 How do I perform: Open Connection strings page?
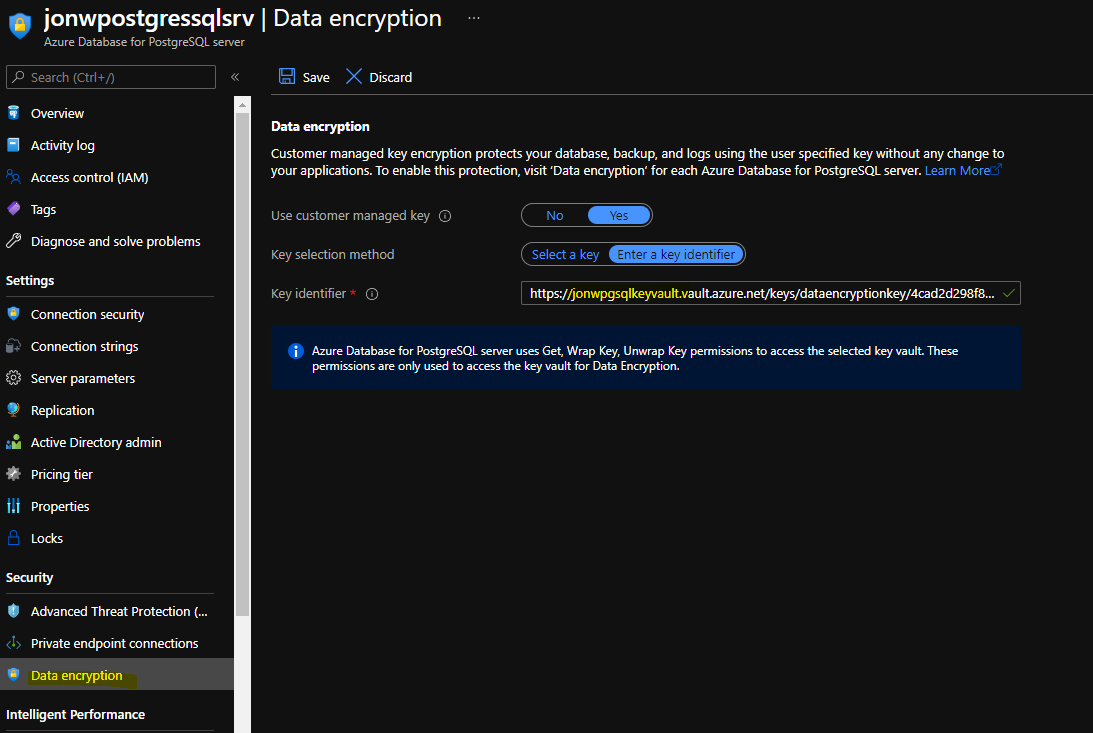[84, 346]
